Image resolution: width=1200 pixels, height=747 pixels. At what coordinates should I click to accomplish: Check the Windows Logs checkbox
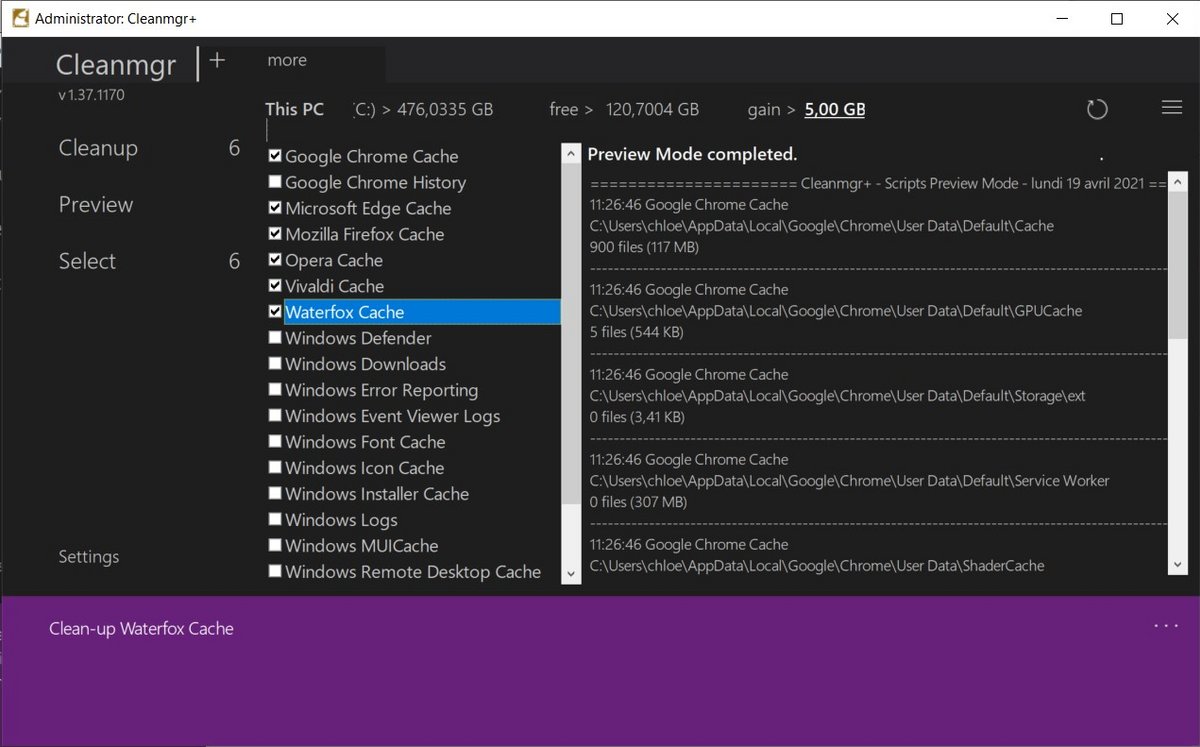click(275, 520)
